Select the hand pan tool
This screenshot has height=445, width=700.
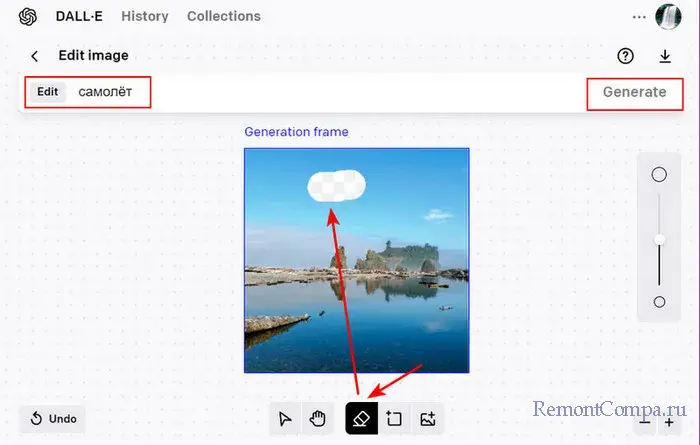tap(318, 419)
